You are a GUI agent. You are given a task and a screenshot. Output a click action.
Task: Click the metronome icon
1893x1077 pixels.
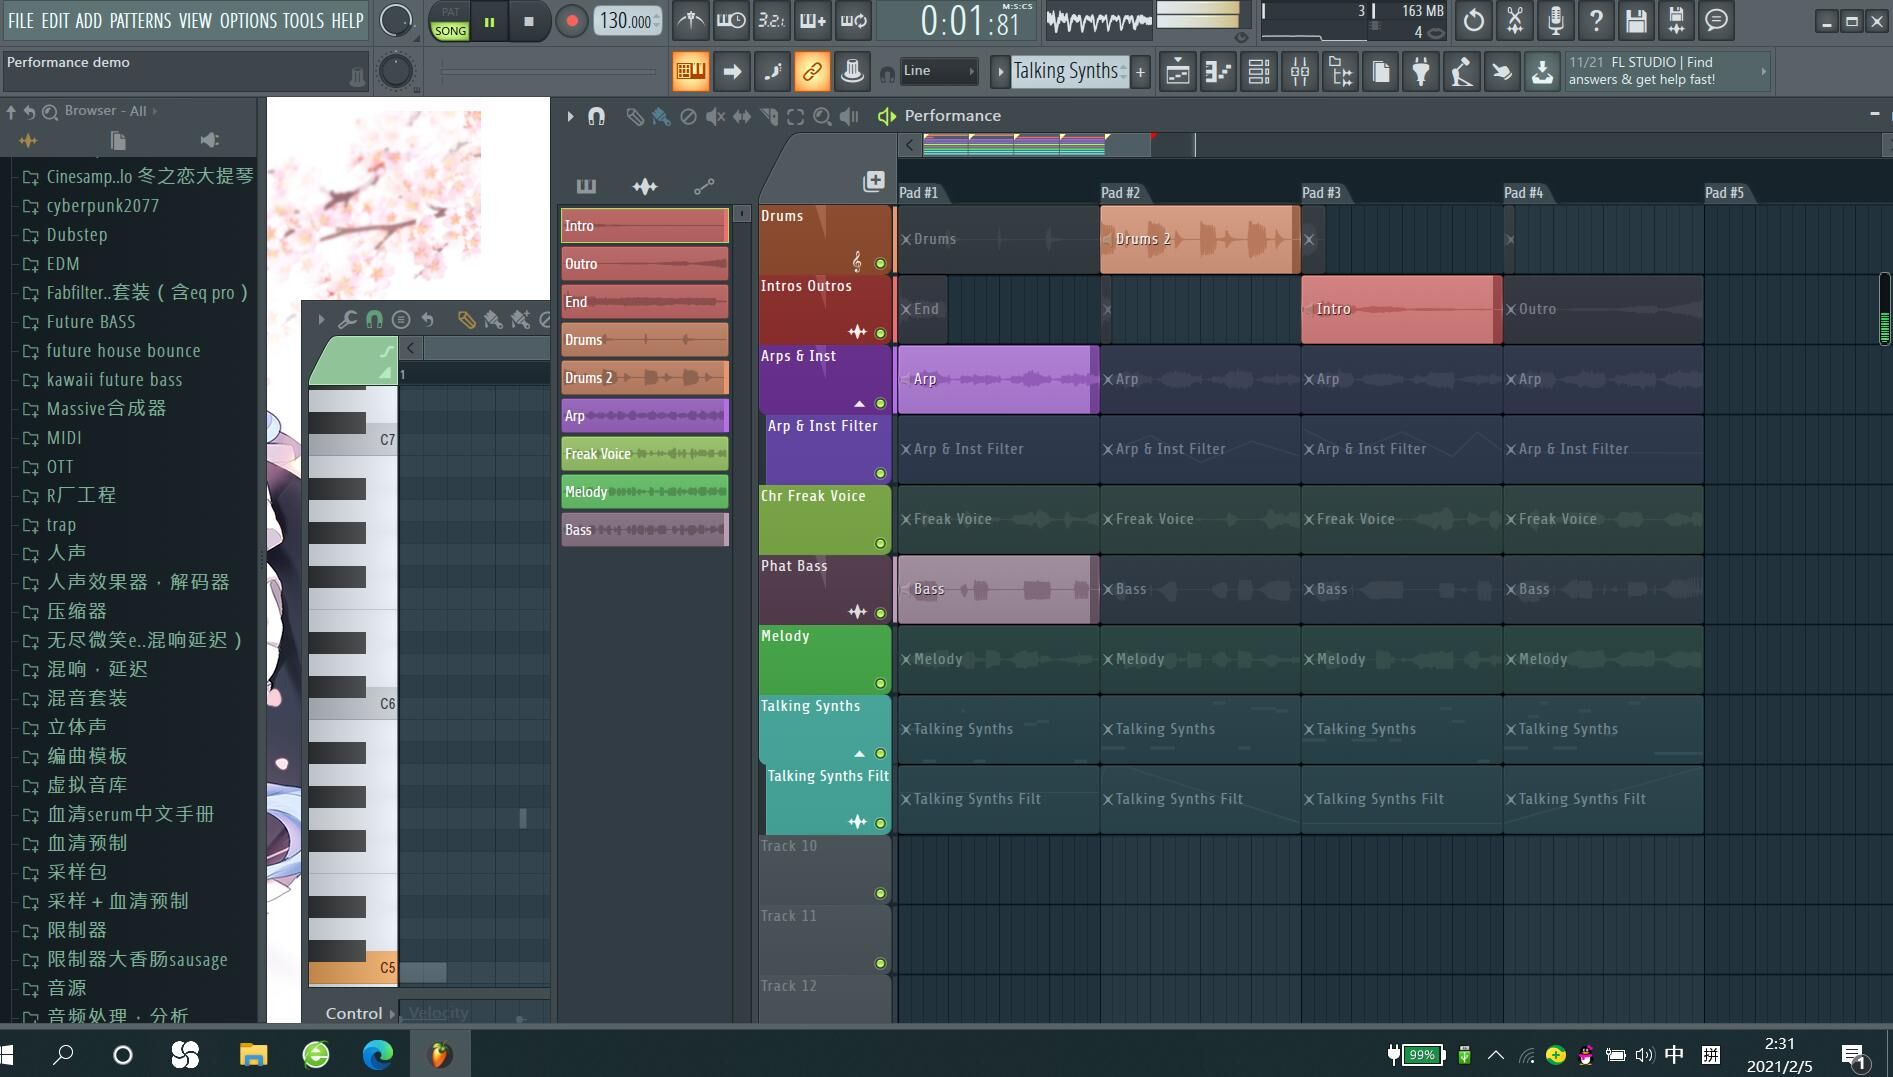pos(690,20)
